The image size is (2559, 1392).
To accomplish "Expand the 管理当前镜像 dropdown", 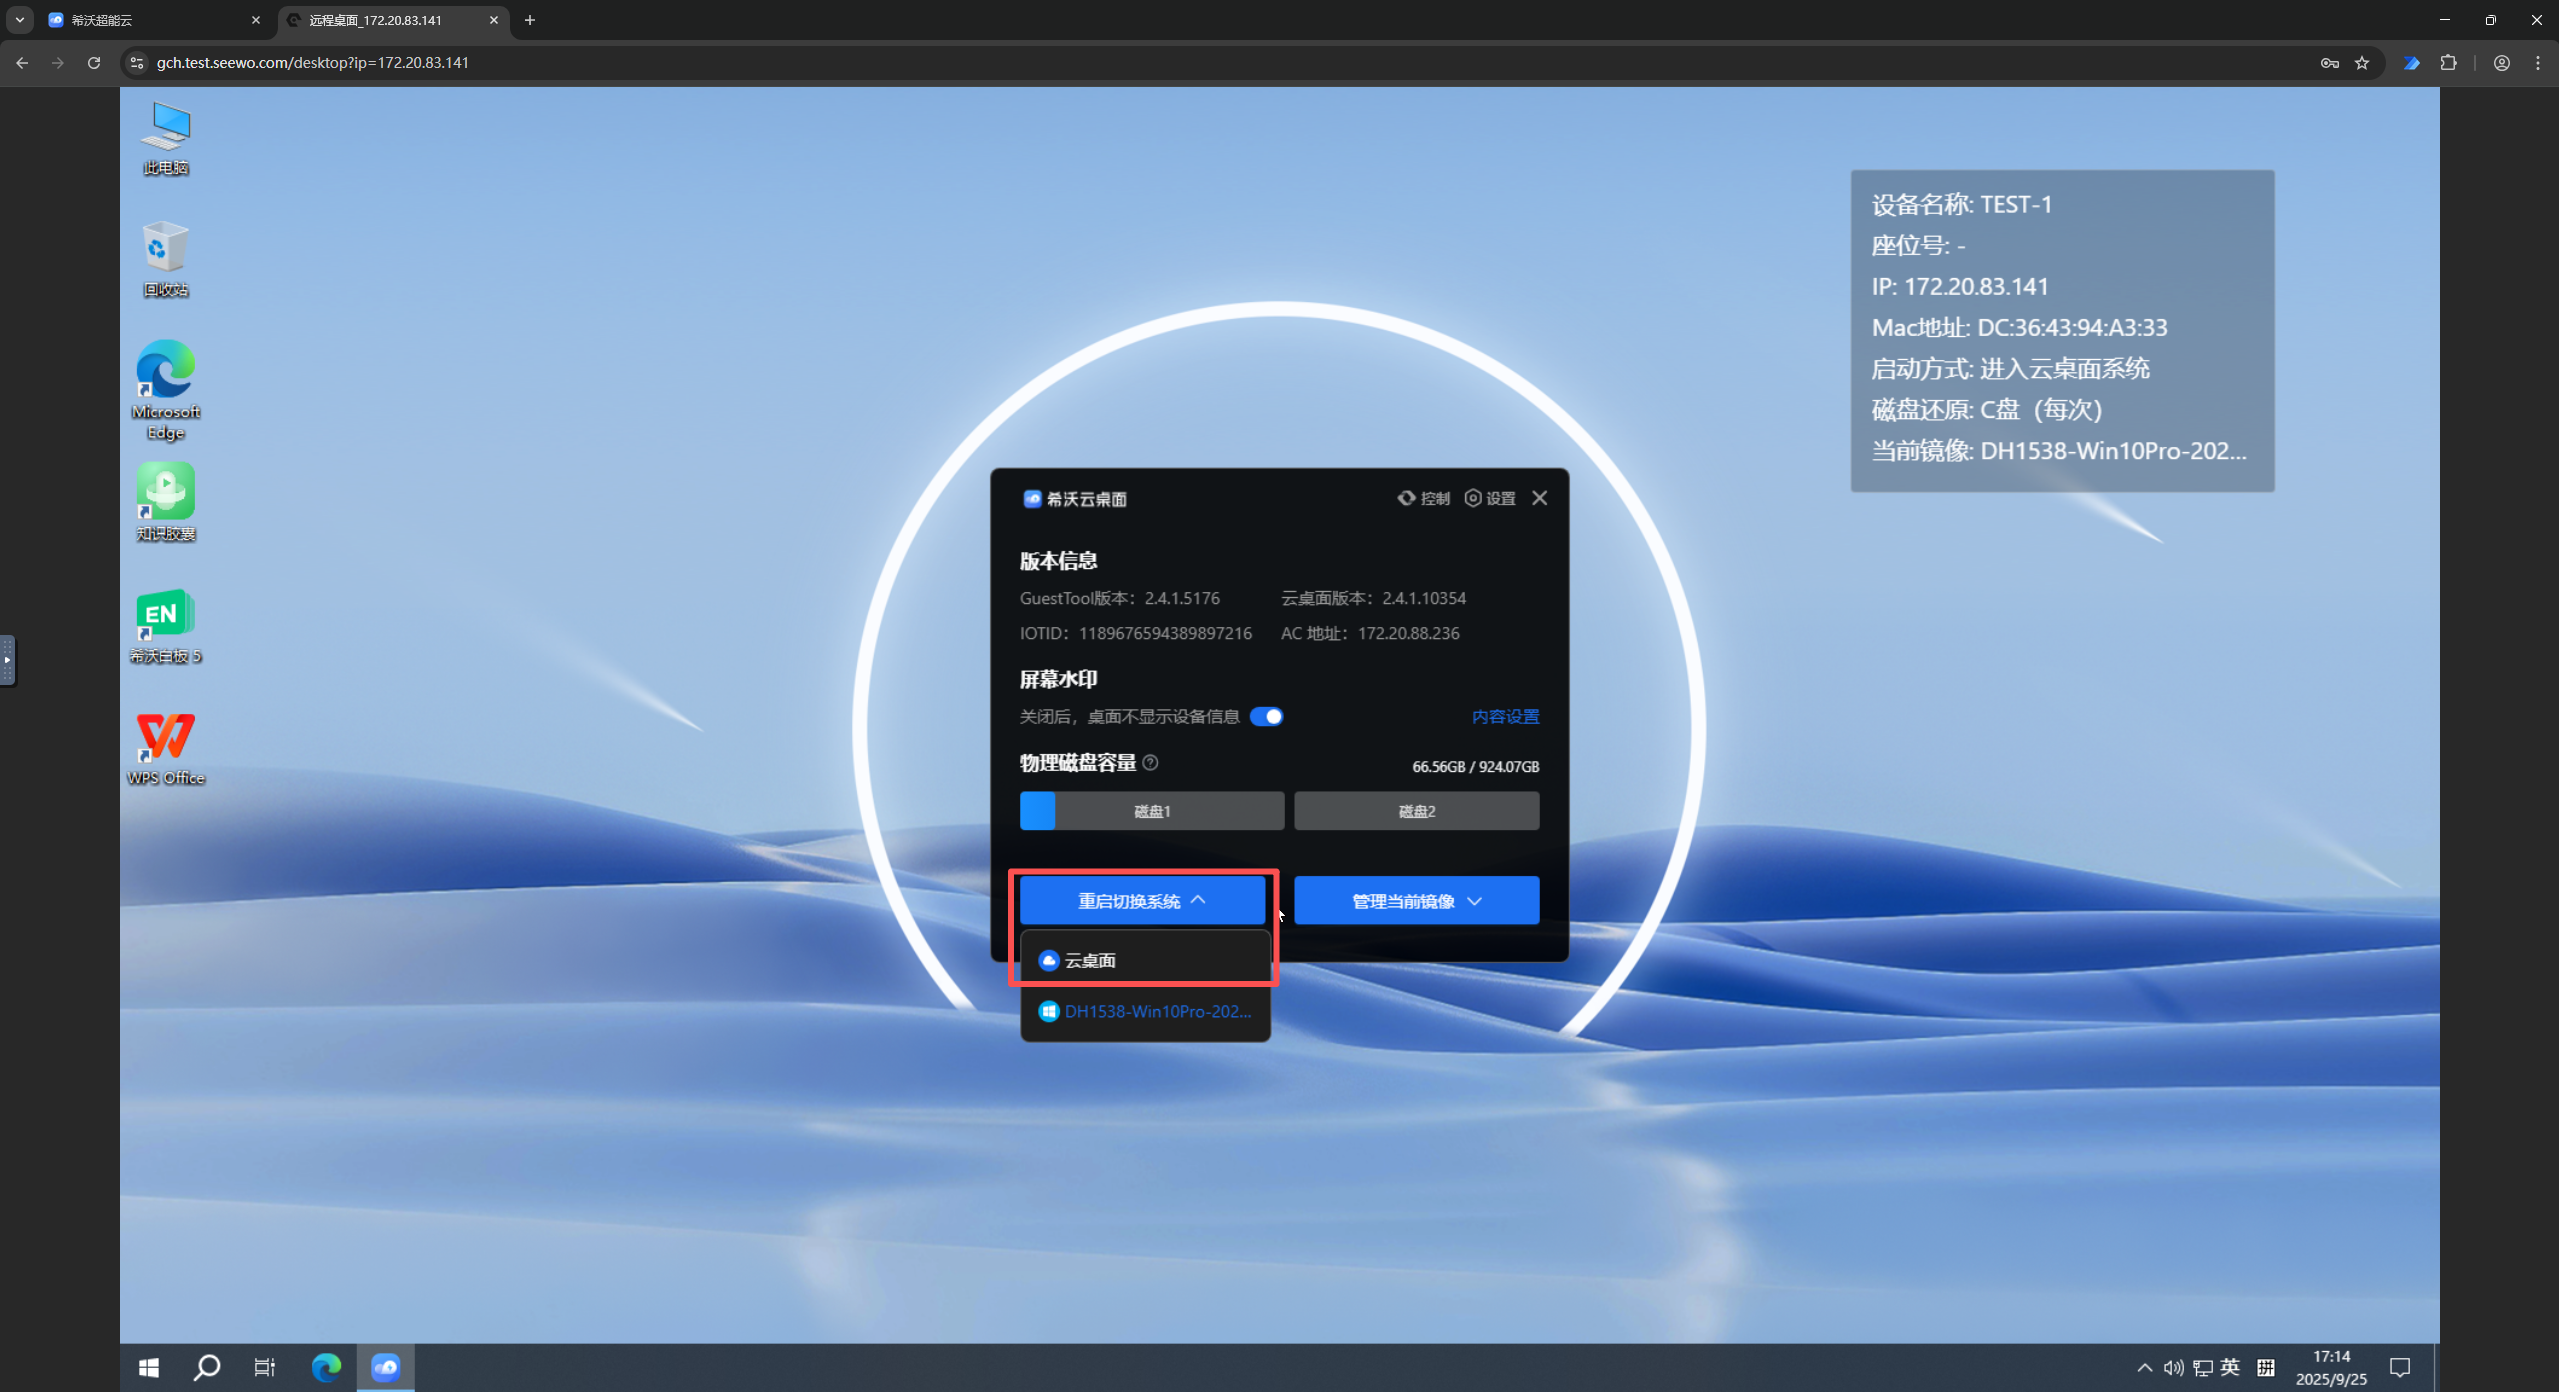I will (x=1416, y=901).
